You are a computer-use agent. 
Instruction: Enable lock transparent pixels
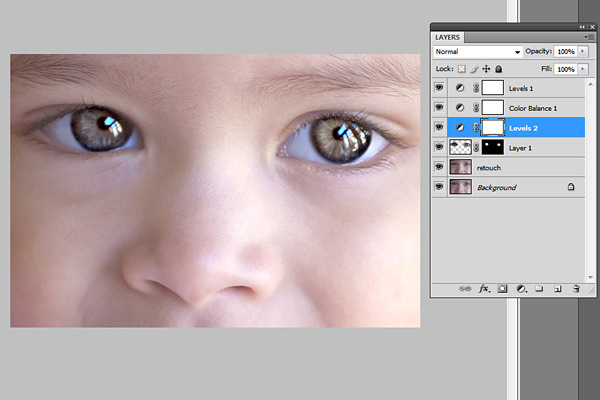462,69
